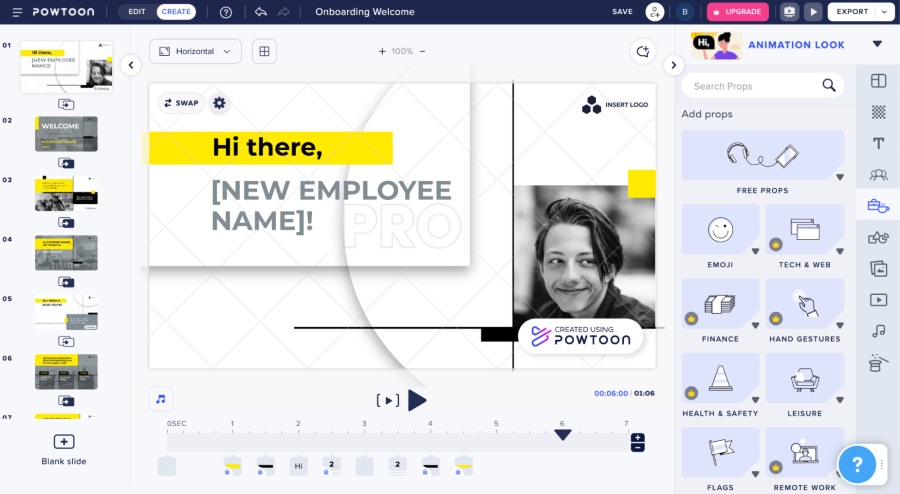Click the pink Upgrade button
Viewport: 900px width, 494px height.
[737, 12]
